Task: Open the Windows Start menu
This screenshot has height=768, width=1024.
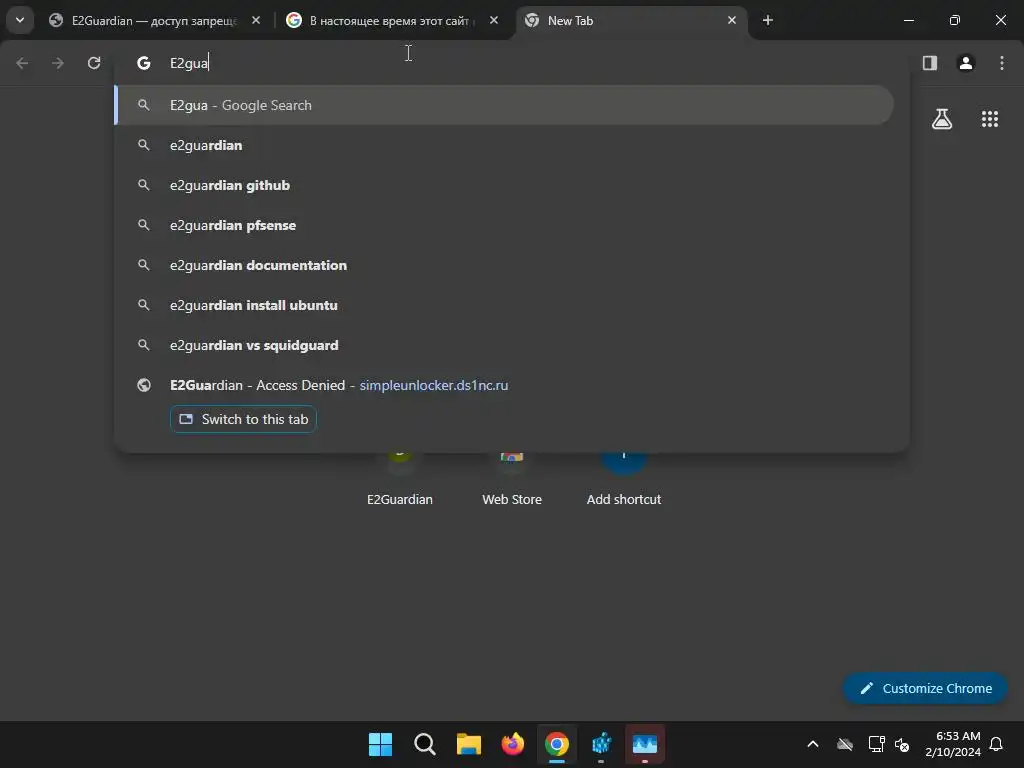Action: pos(380,744)
